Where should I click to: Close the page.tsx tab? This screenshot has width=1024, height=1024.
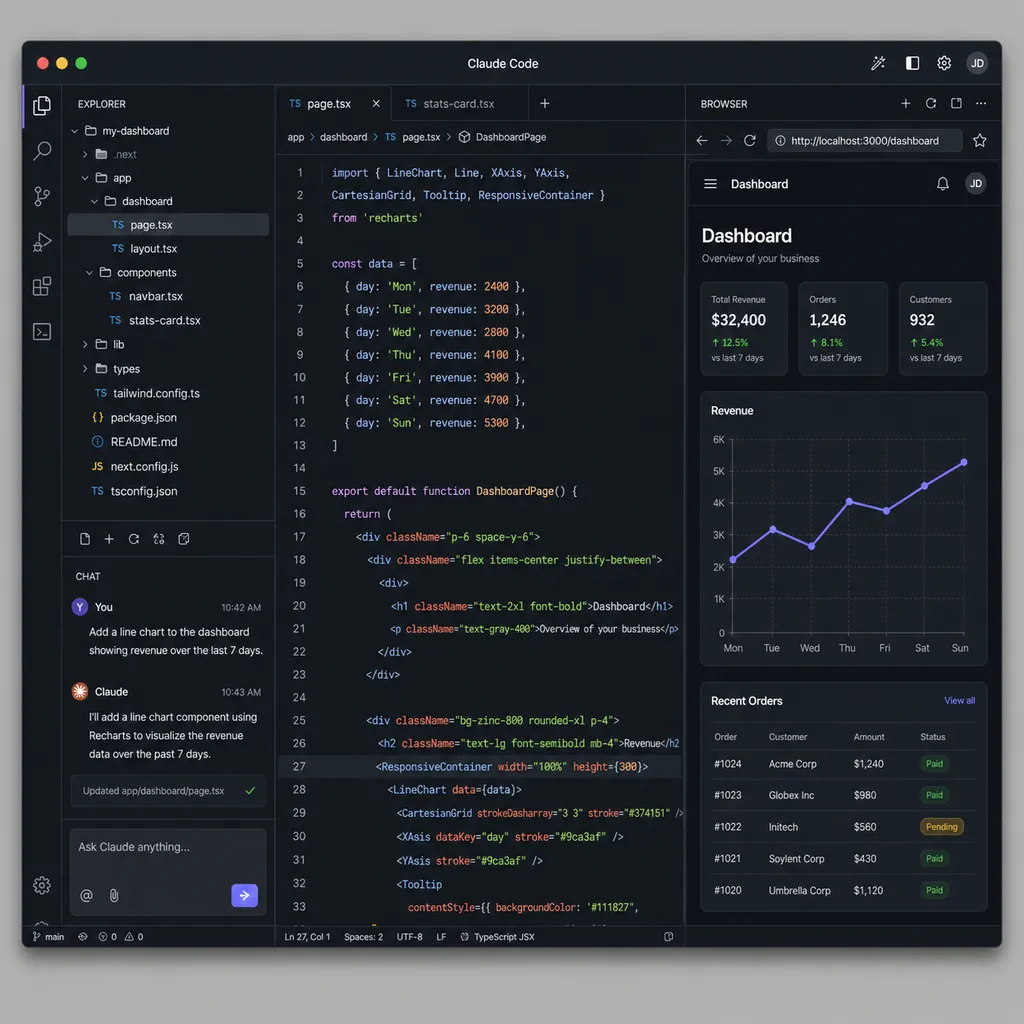click(376, 104)
